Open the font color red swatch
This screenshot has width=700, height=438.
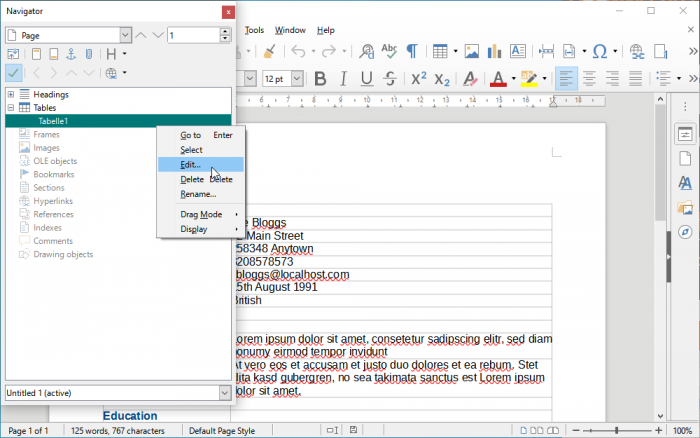498,78
